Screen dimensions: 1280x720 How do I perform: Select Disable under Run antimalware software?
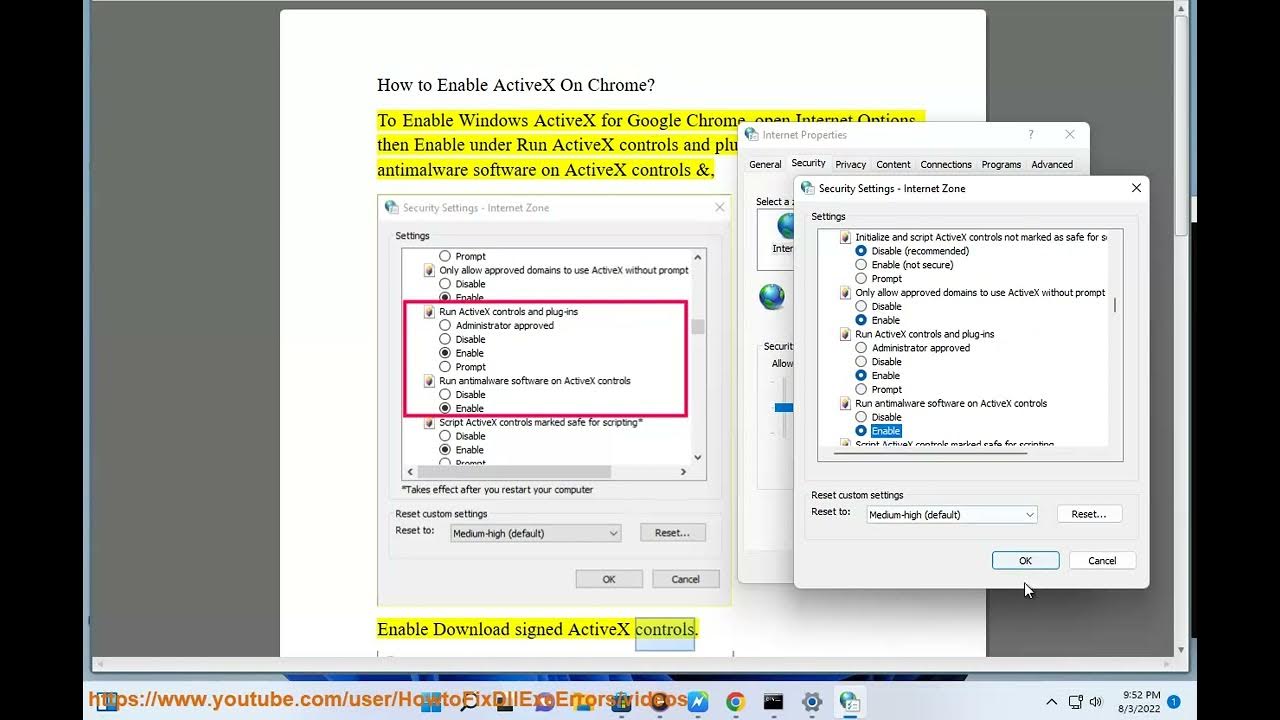861,417
